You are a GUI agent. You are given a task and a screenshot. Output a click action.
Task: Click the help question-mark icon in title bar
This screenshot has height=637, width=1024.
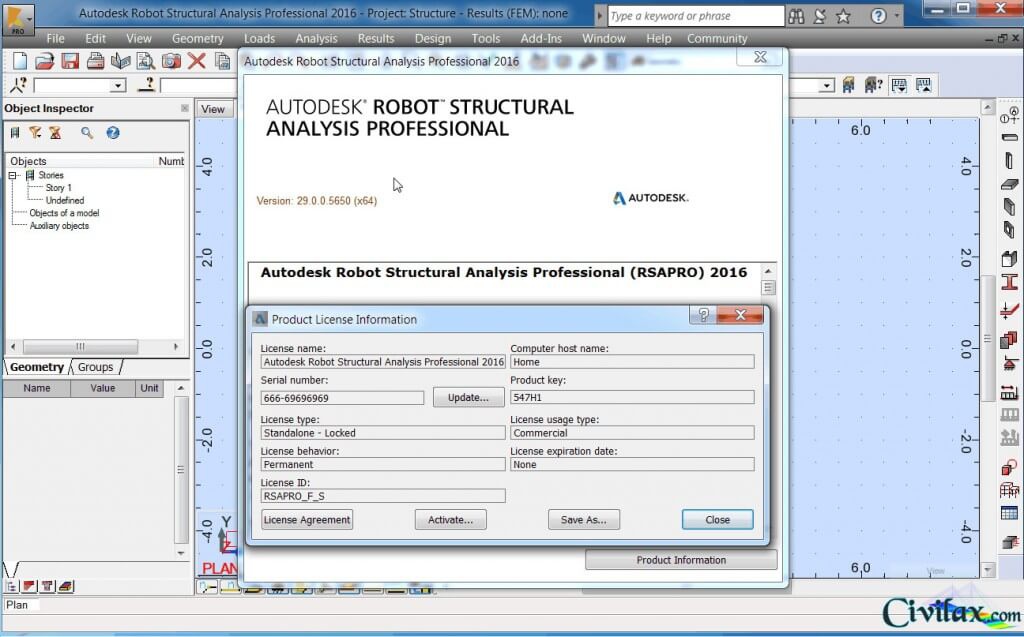click(878, 16)
